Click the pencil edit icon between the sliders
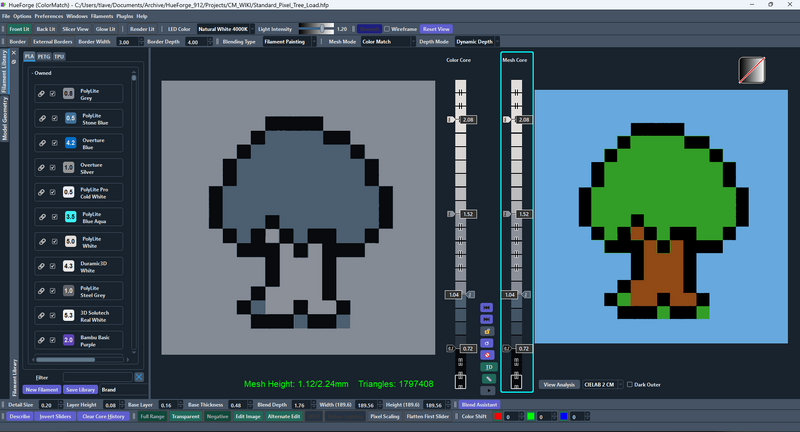Screen dimensions: 800x432 pyautogui.click(x=487, y=378)
